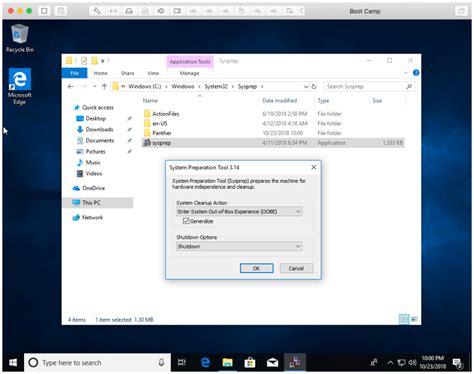Click the hard disk icon in VM toolbar
This screenshot has height=374, width=474.
129,11
